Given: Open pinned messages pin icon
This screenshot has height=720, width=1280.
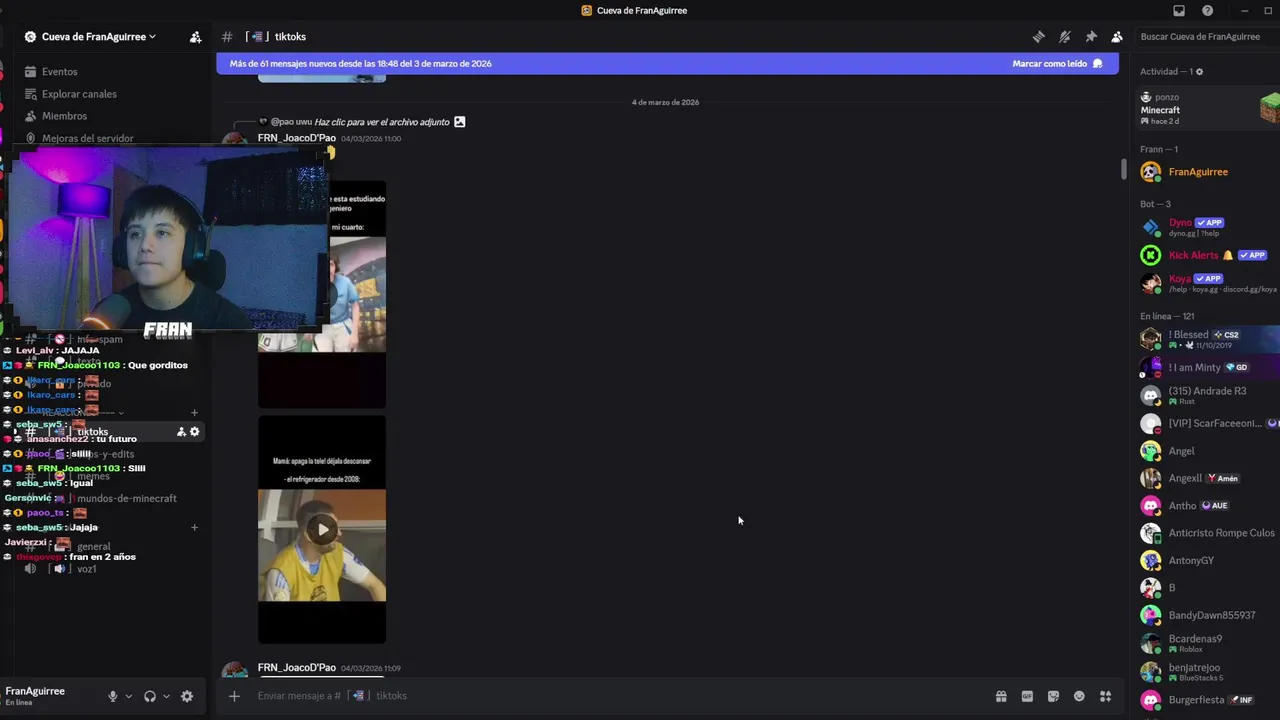Looking at the screenshot, I should pyautogui.click(x=1091, y=37).
